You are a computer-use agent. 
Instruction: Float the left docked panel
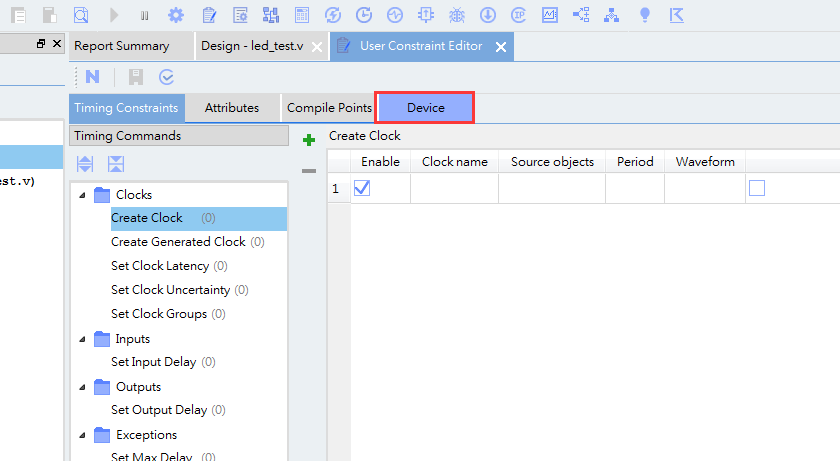[41, 43]
